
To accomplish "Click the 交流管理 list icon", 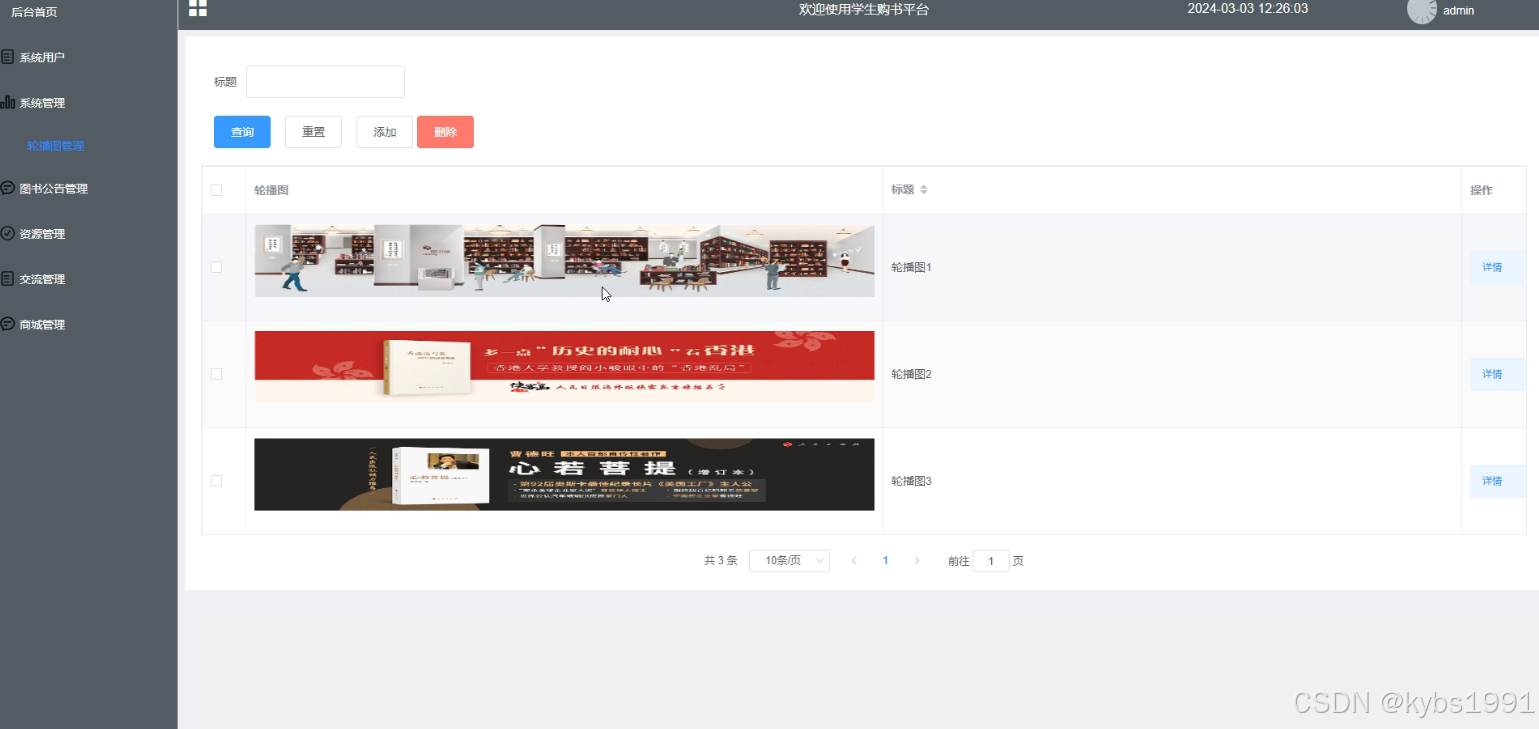I will pyautogui.click(x=8, y=278).
